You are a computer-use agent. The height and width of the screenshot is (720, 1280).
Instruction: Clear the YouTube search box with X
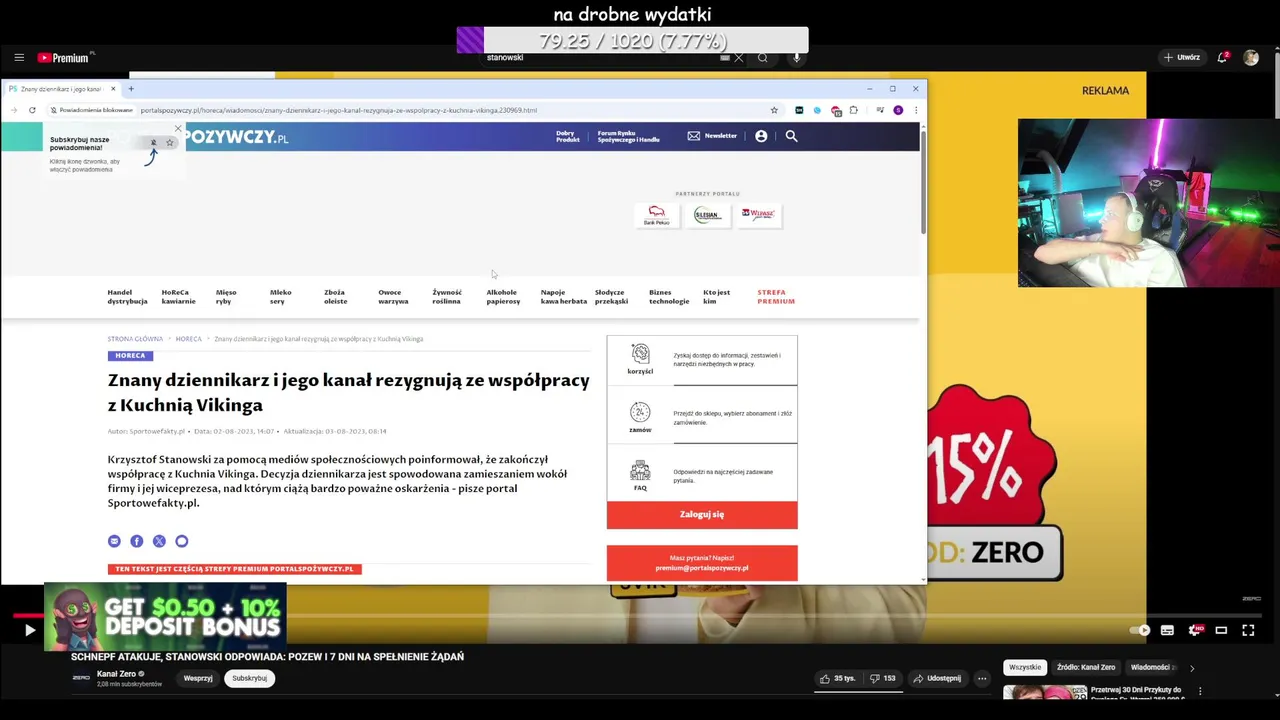739,58
